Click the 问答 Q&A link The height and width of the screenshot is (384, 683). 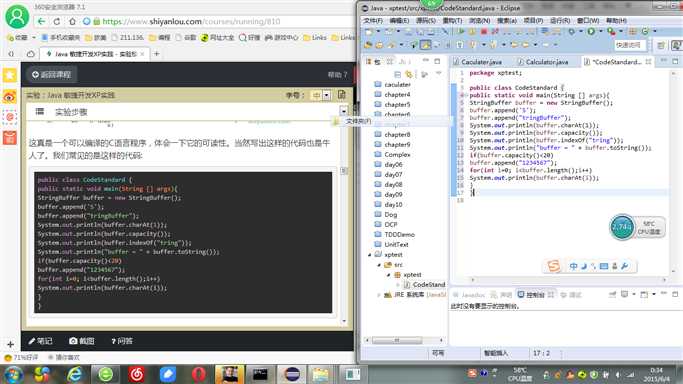pyautogui.click(x=122, y=341)
